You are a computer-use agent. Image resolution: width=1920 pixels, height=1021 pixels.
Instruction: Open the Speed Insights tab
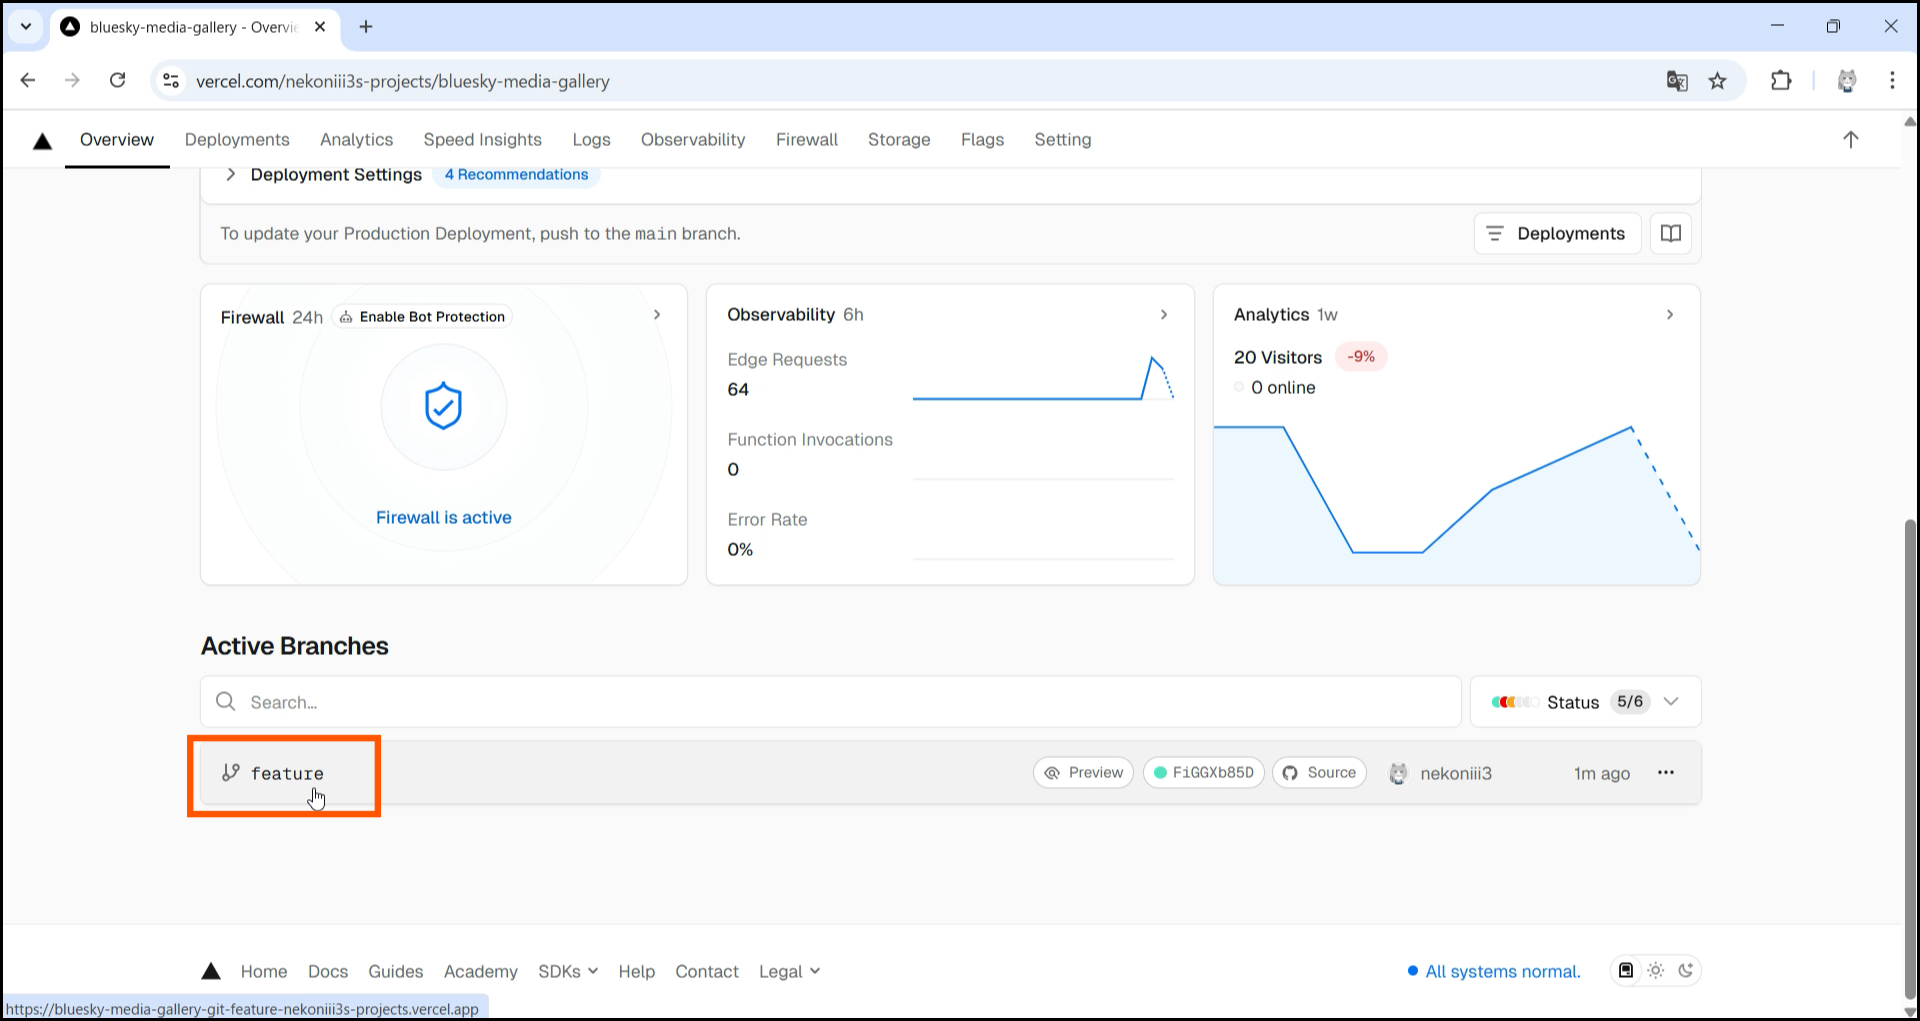coord(482,140)
